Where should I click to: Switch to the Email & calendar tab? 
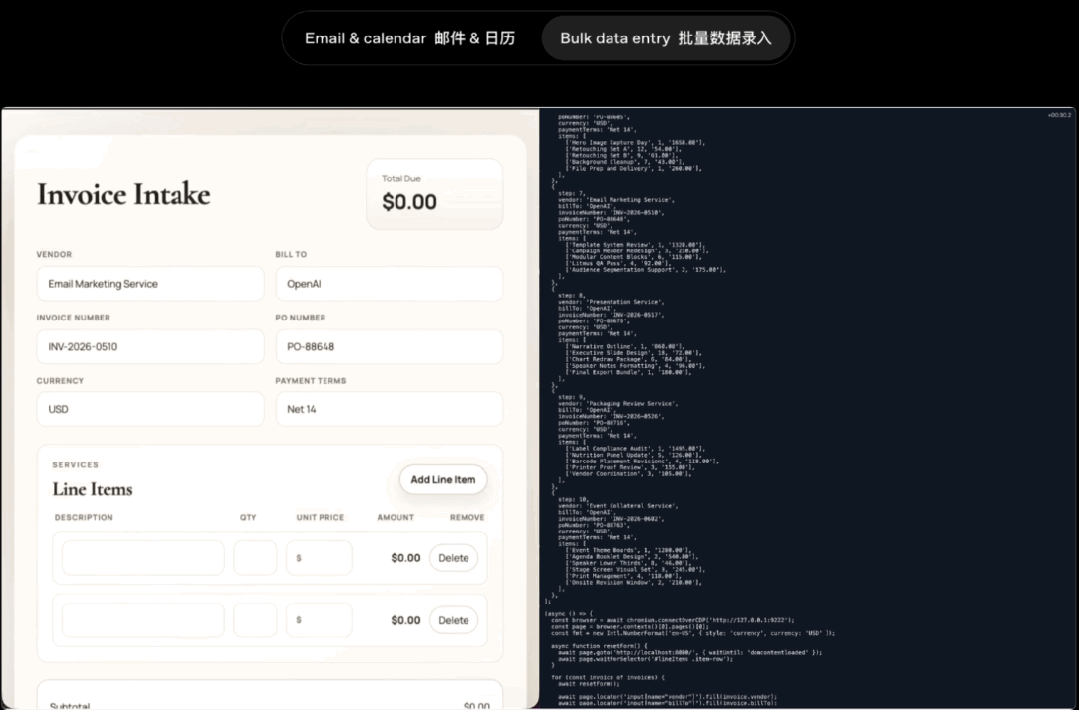pos(410,38)
